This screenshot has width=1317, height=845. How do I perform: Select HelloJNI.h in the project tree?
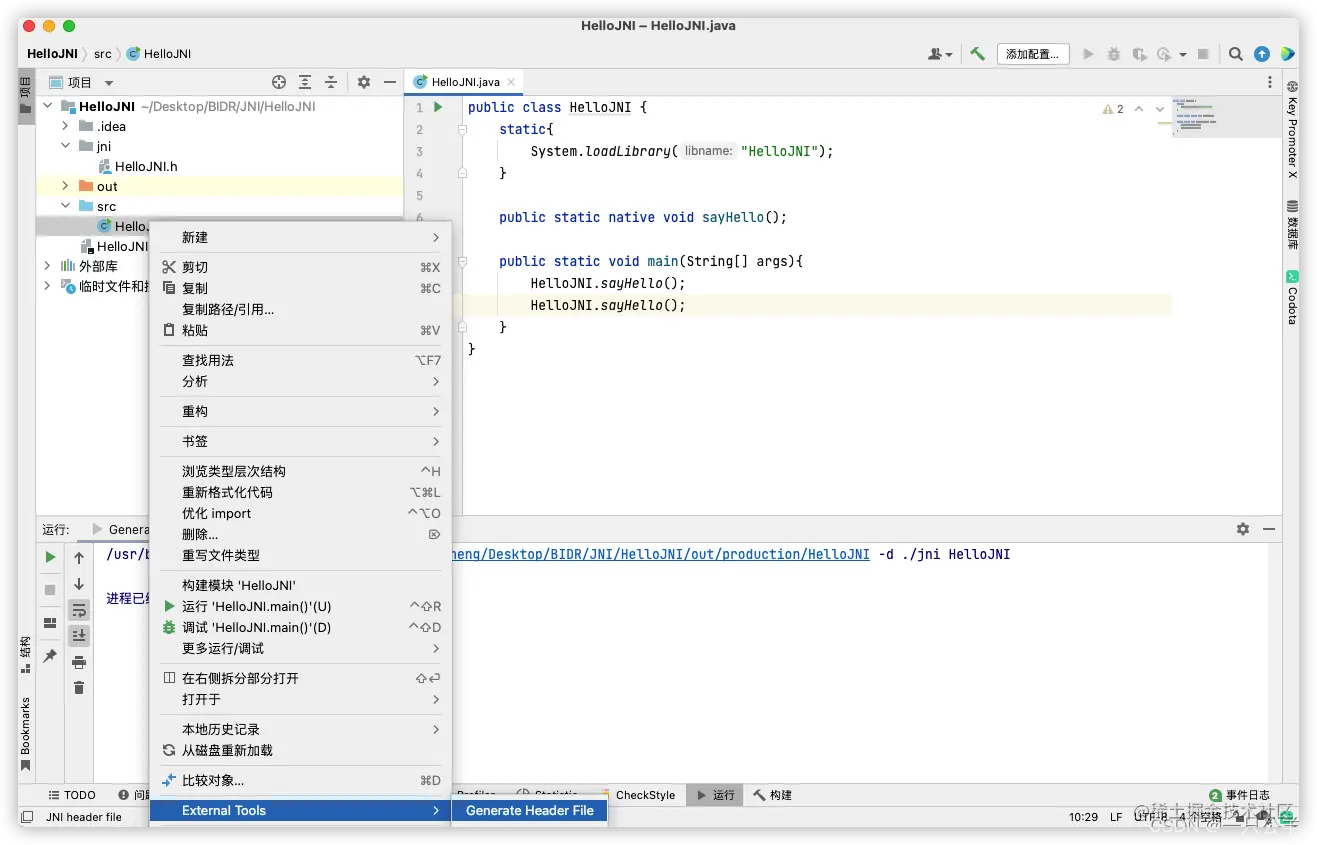[x=138, y=166]
